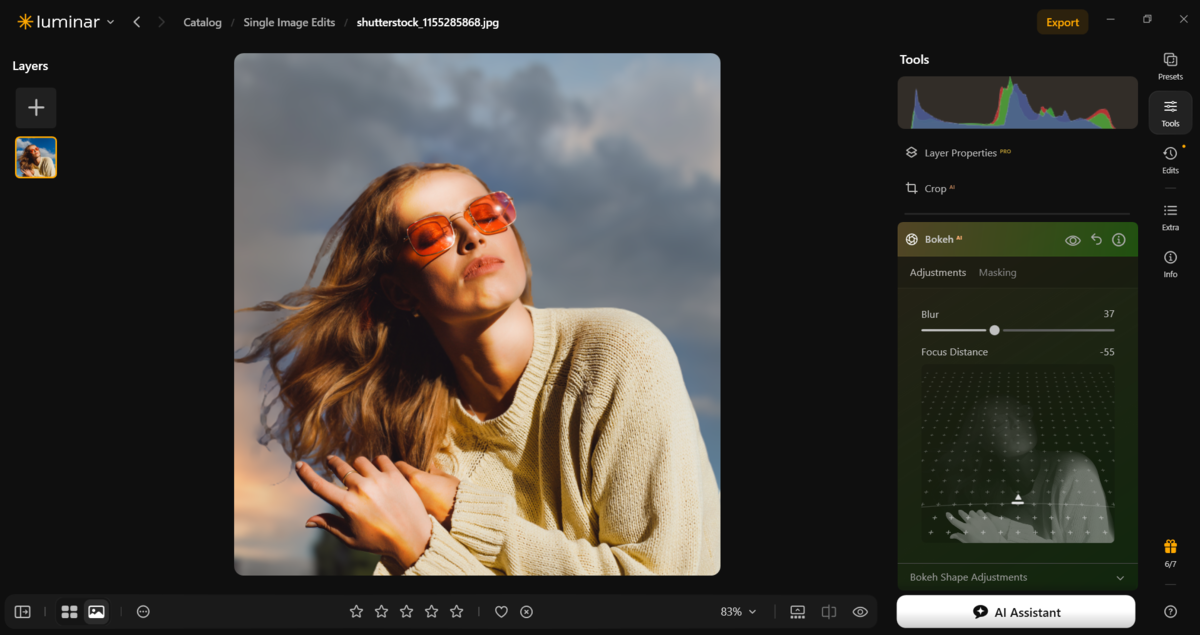This screenshot has width=1200, height=635.
Task: Rate image three stars
Action: (x=406, y=611)
